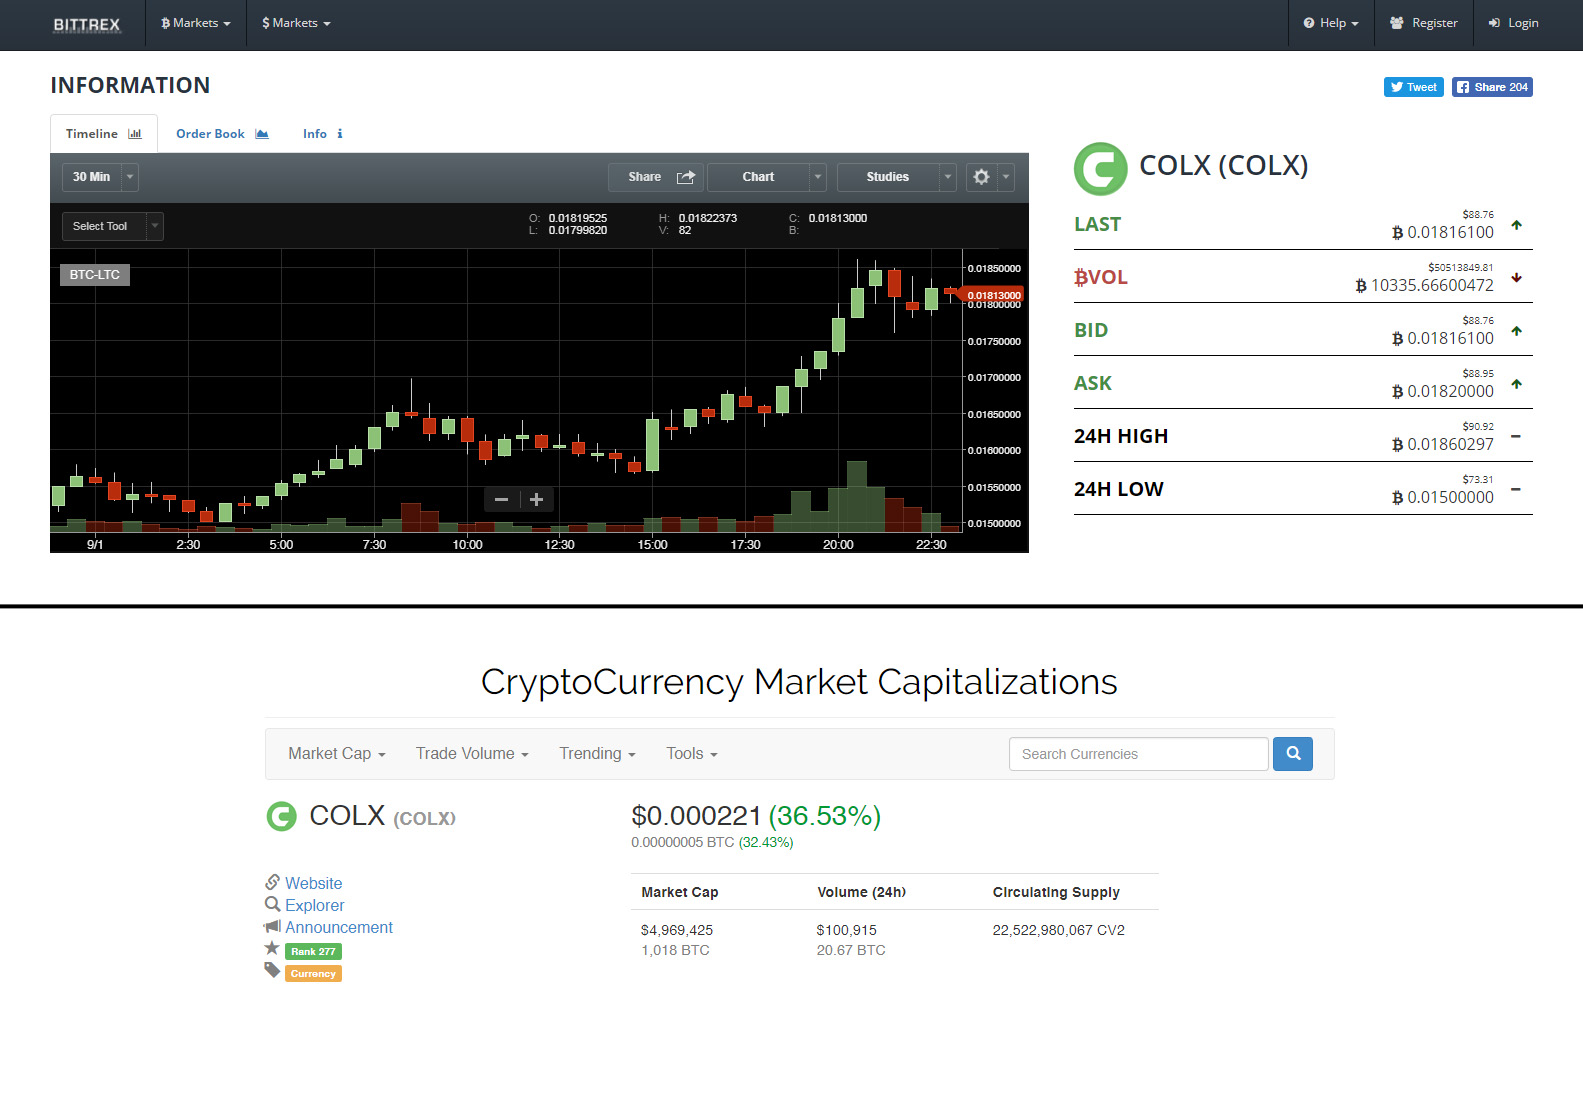Screen dimensions: 1583x1100
Task: Share page on Facebook
Action: (1492, 87)
